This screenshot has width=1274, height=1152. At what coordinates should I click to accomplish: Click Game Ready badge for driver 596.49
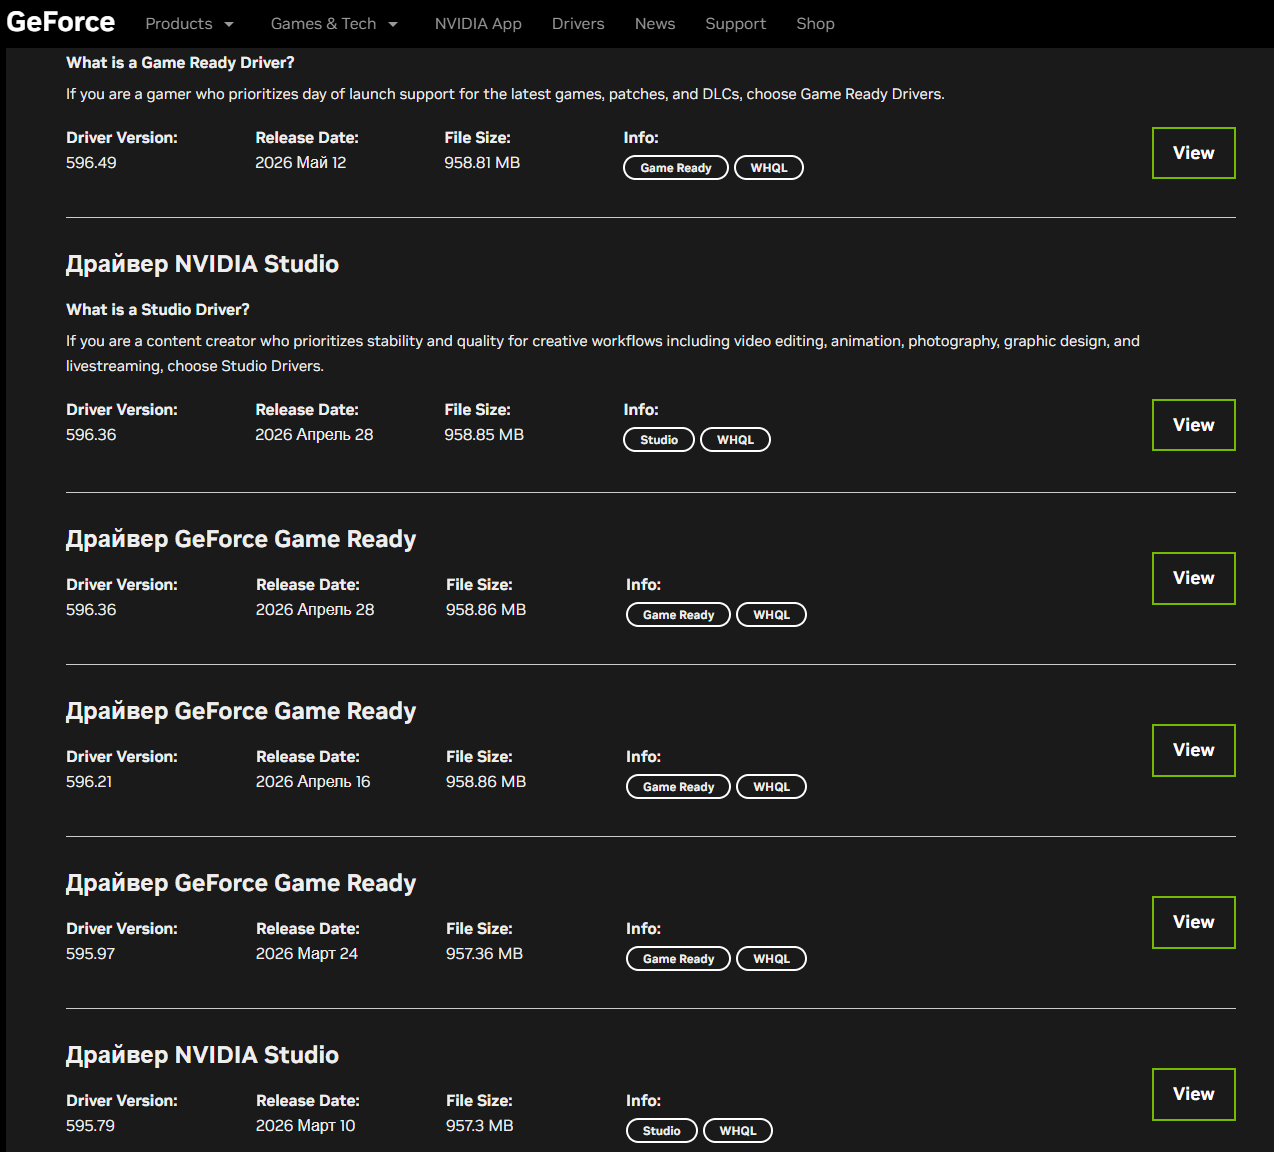[676, 168]
